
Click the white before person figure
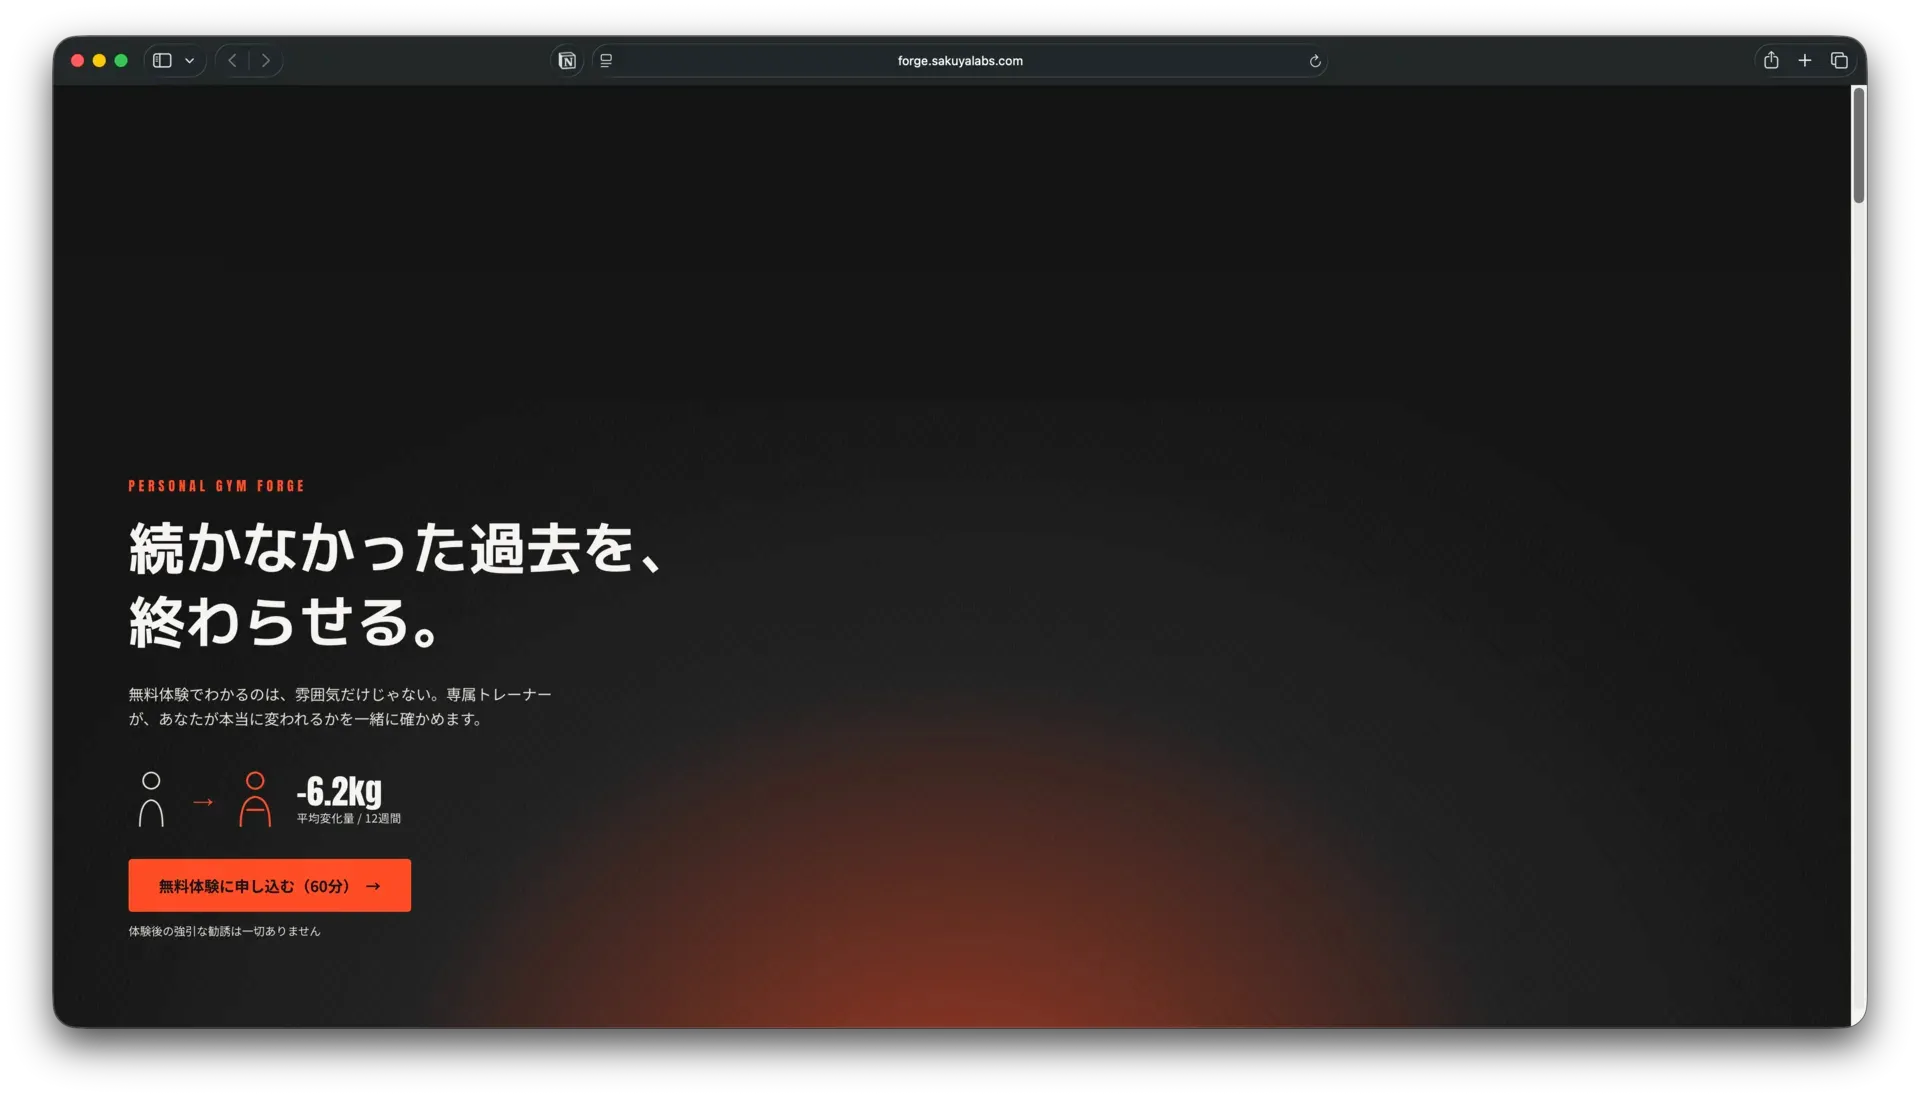[151, 799]
